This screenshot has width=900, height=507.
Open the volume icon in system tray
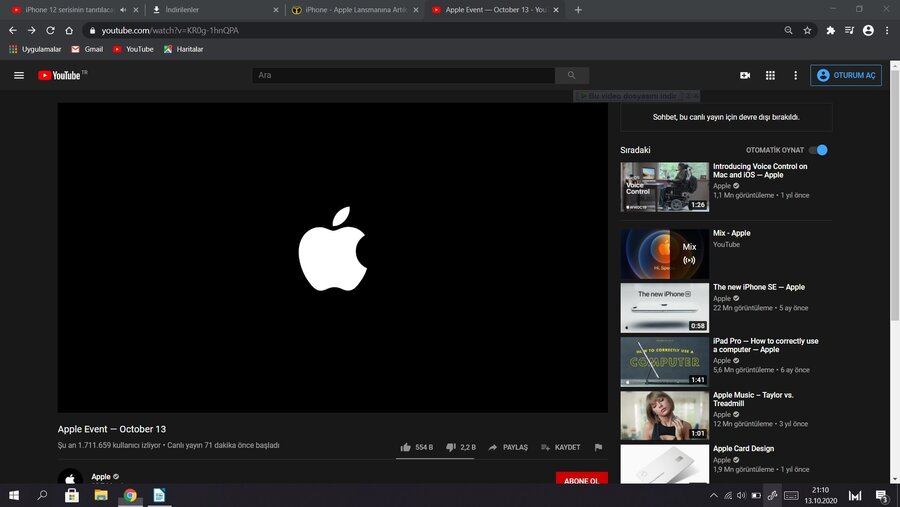tap(741, 496)
